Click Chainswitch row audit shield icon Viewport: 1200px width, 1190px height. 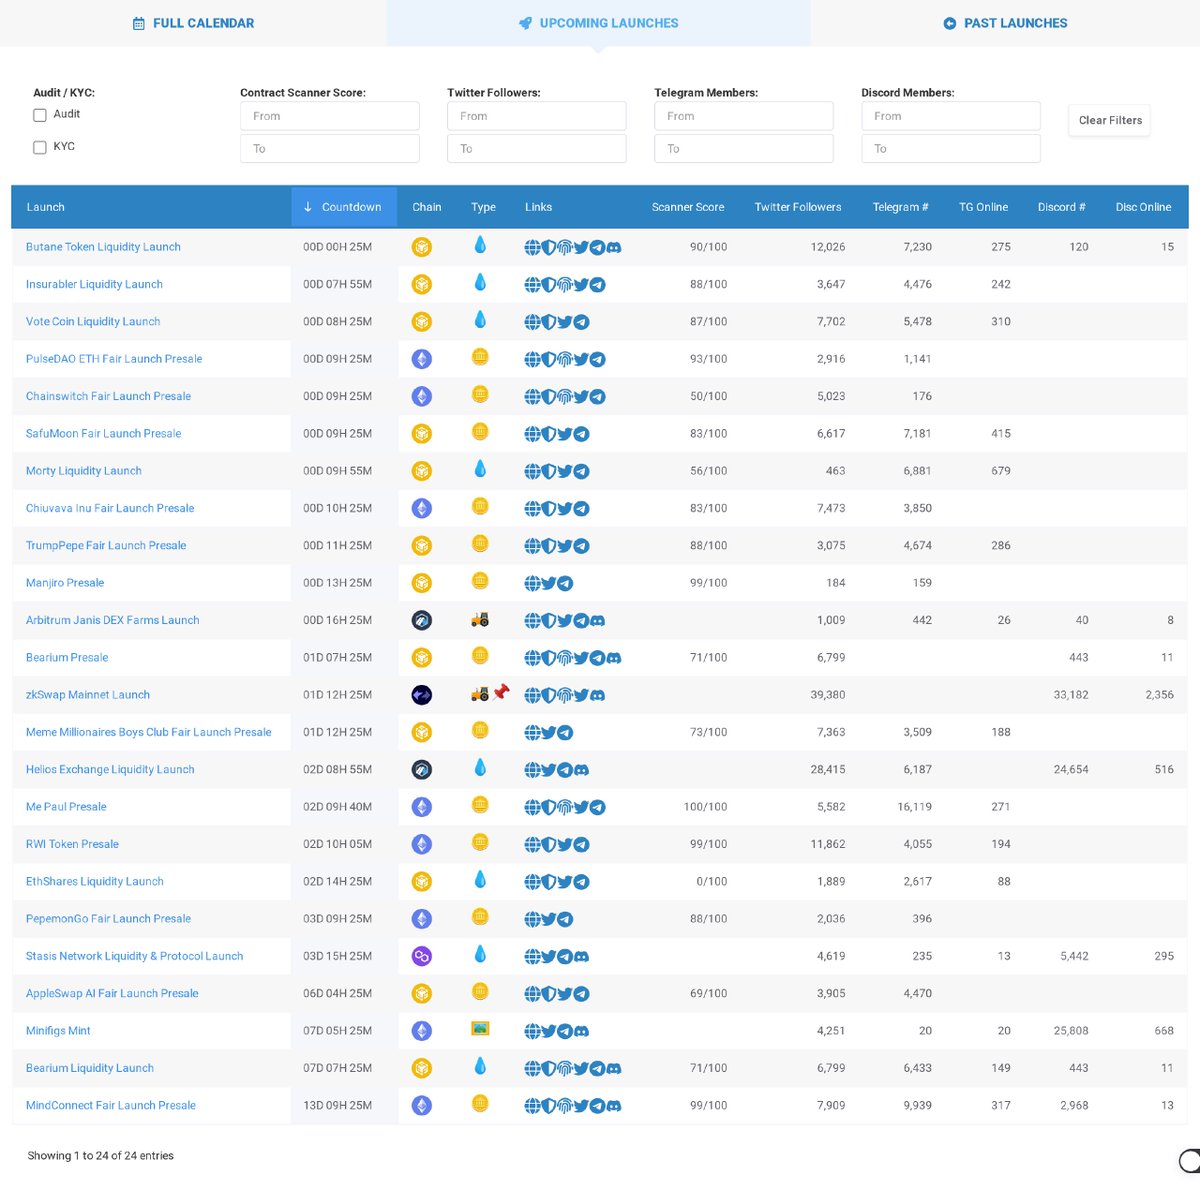[x=548, y=397]
